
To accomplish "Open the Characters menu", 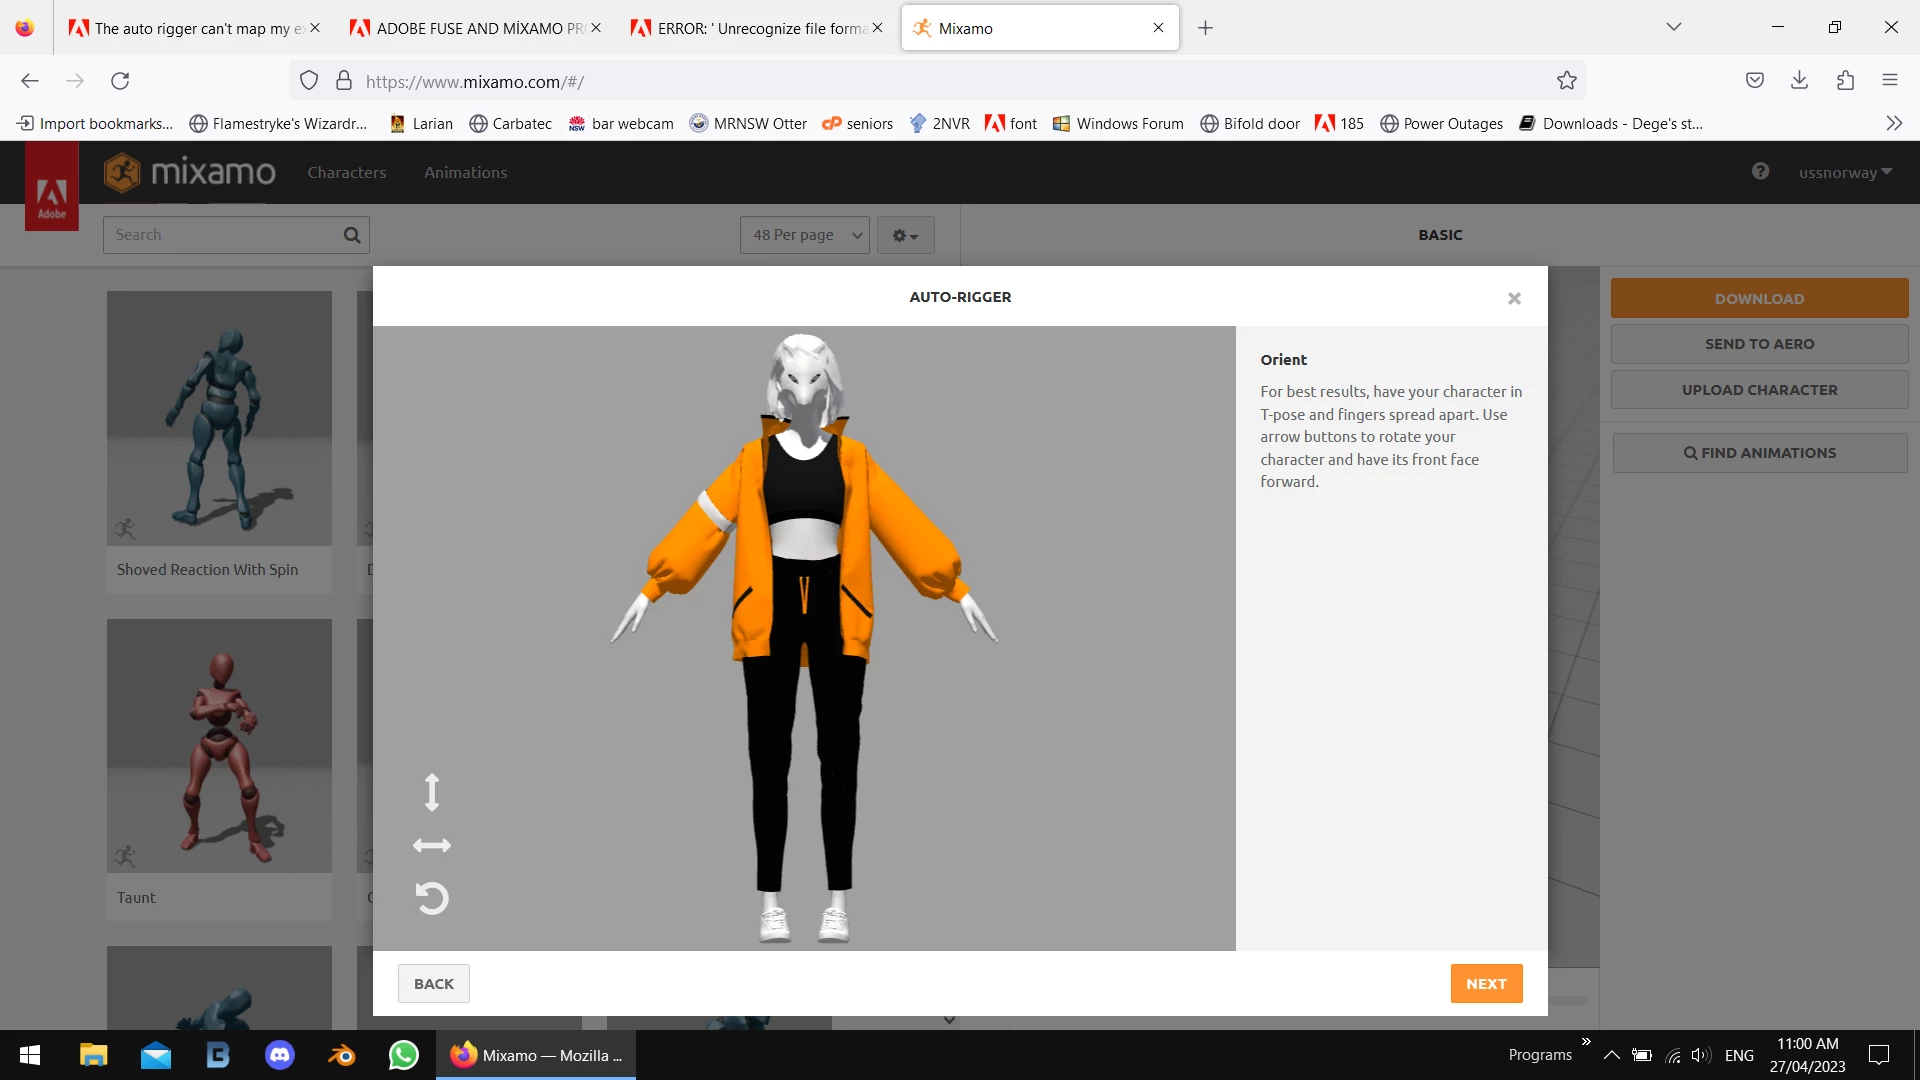I will click(346, 173).
